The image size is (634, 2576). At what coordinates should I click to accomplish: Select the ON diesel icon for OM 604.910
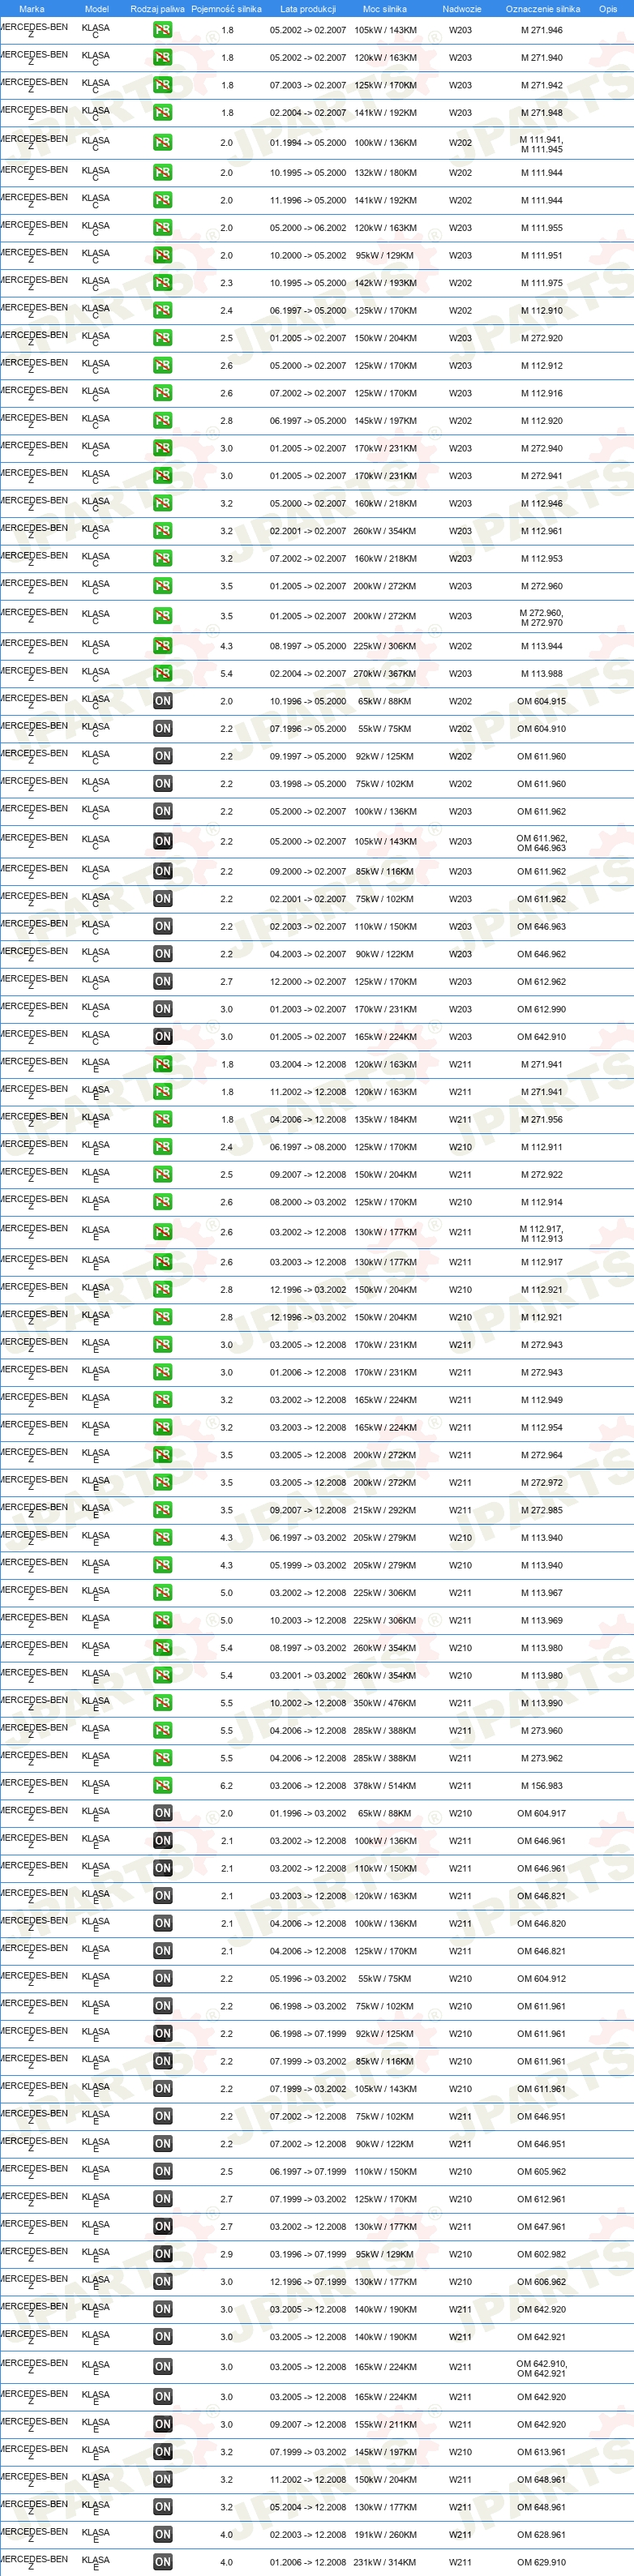(162, 729)
